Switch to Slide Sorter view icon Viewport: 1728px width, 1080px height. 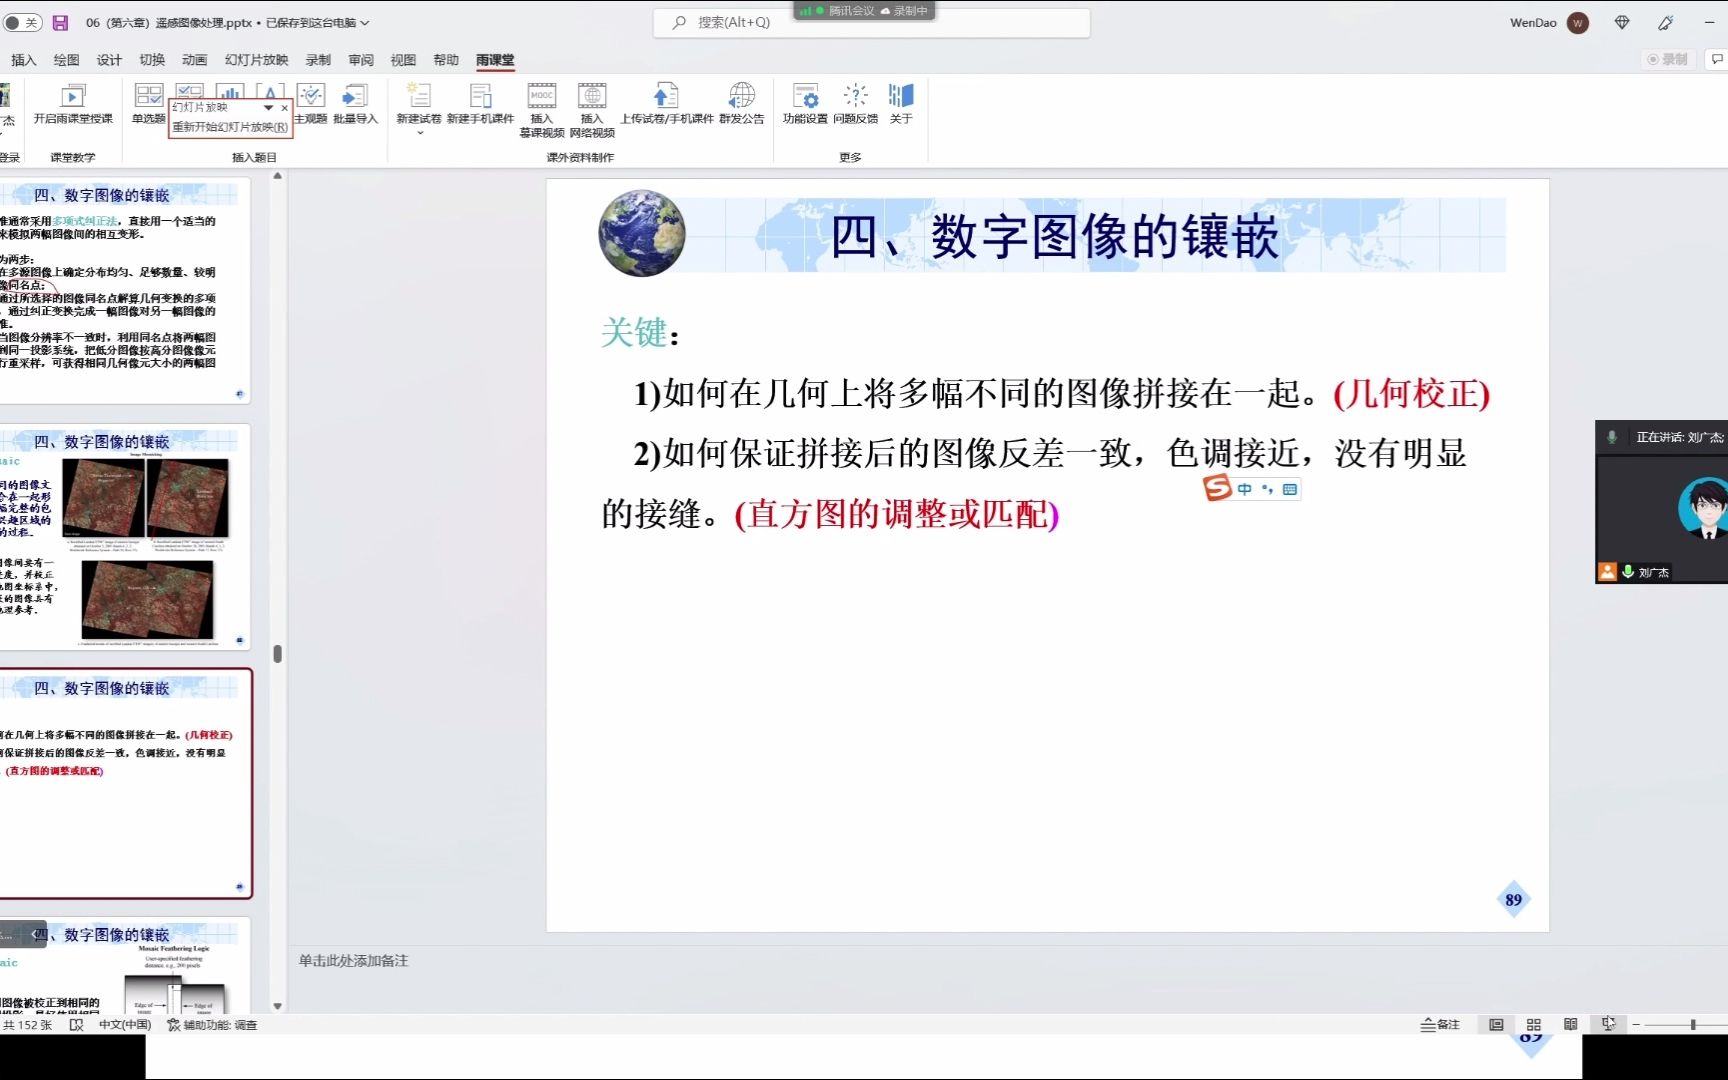1533,1024
